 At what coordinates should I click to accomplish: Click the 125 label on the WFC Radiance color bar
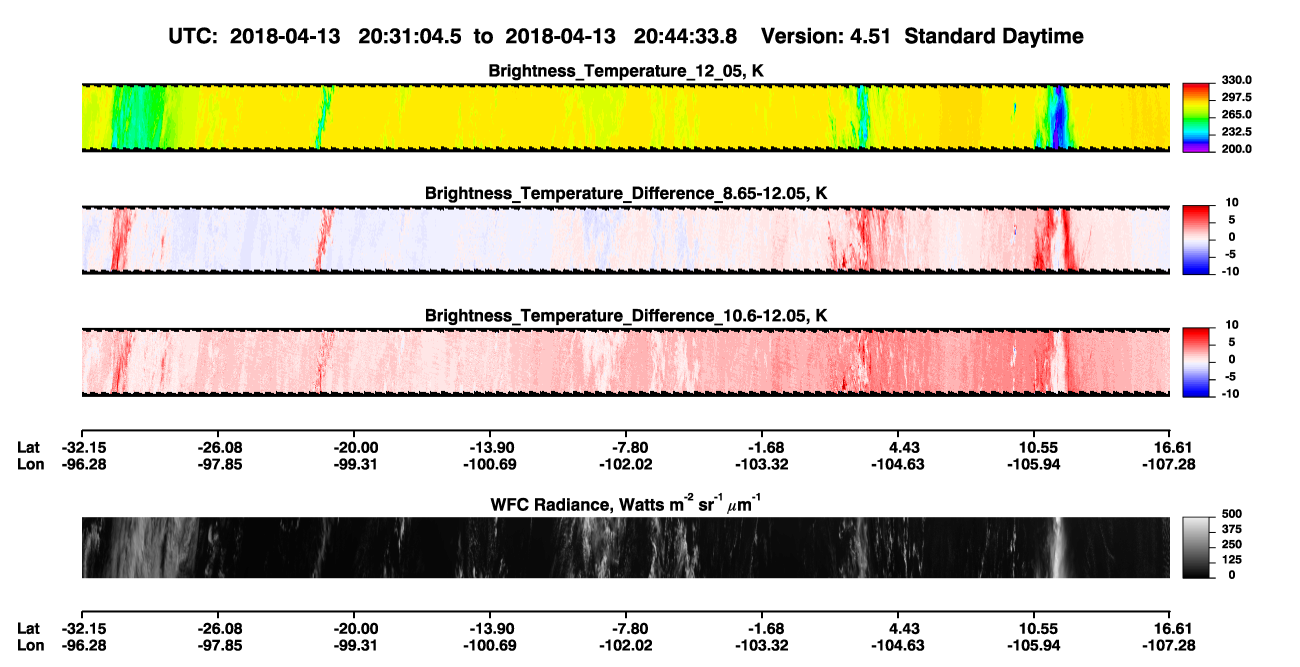pos(1232,560)
